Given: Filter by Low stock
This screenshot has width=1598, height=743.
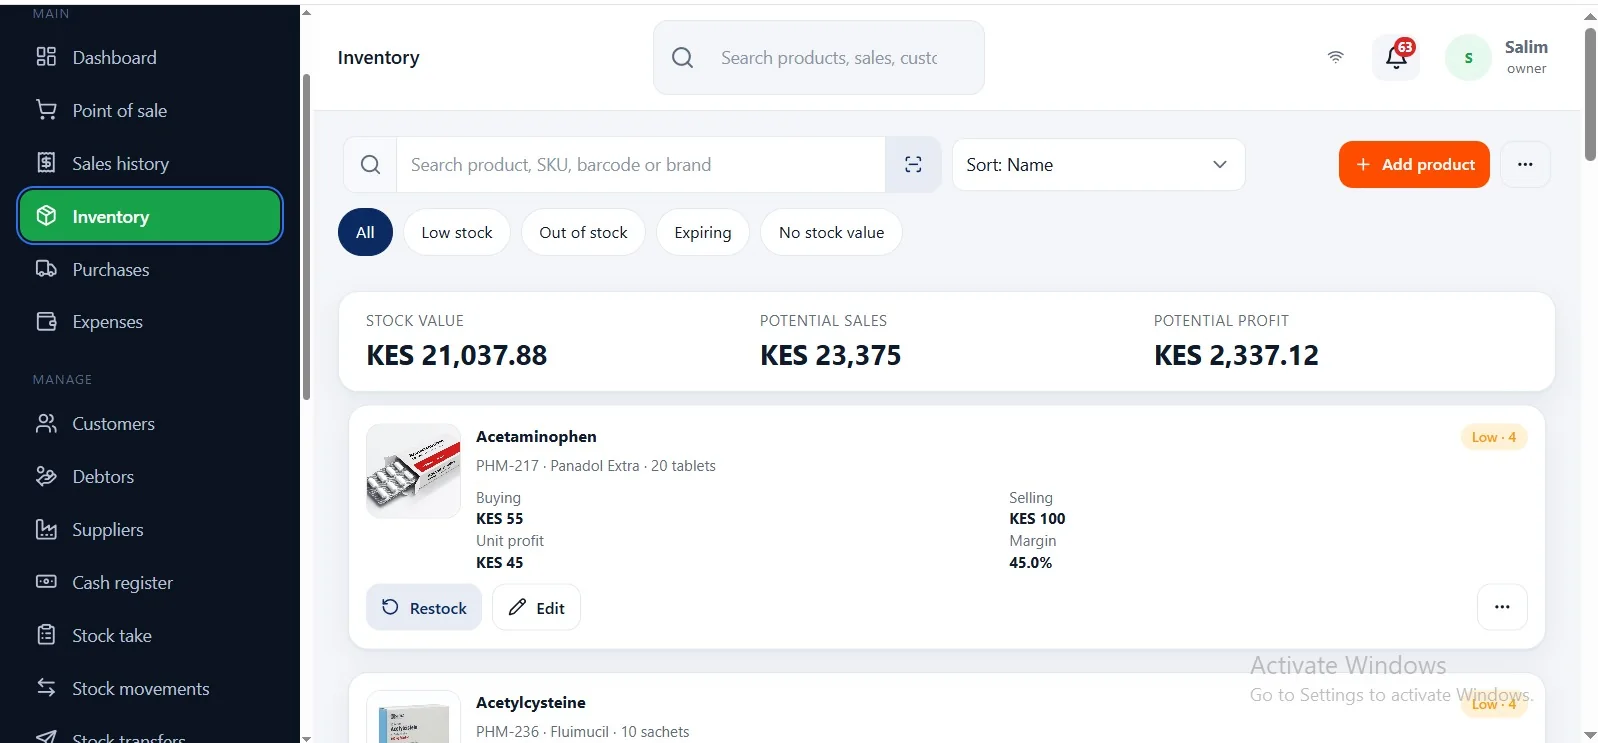Looking at the screenshot, I should 457,232.
